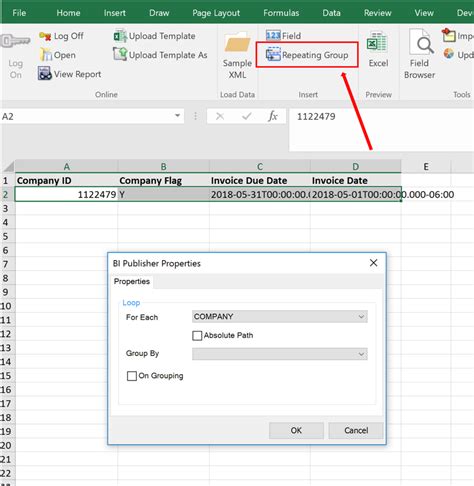This screenshot has height=486, width=474.
Task: Click the Invoice Due Date header cell
Action: pyautogui.click(x=260, y=180)
